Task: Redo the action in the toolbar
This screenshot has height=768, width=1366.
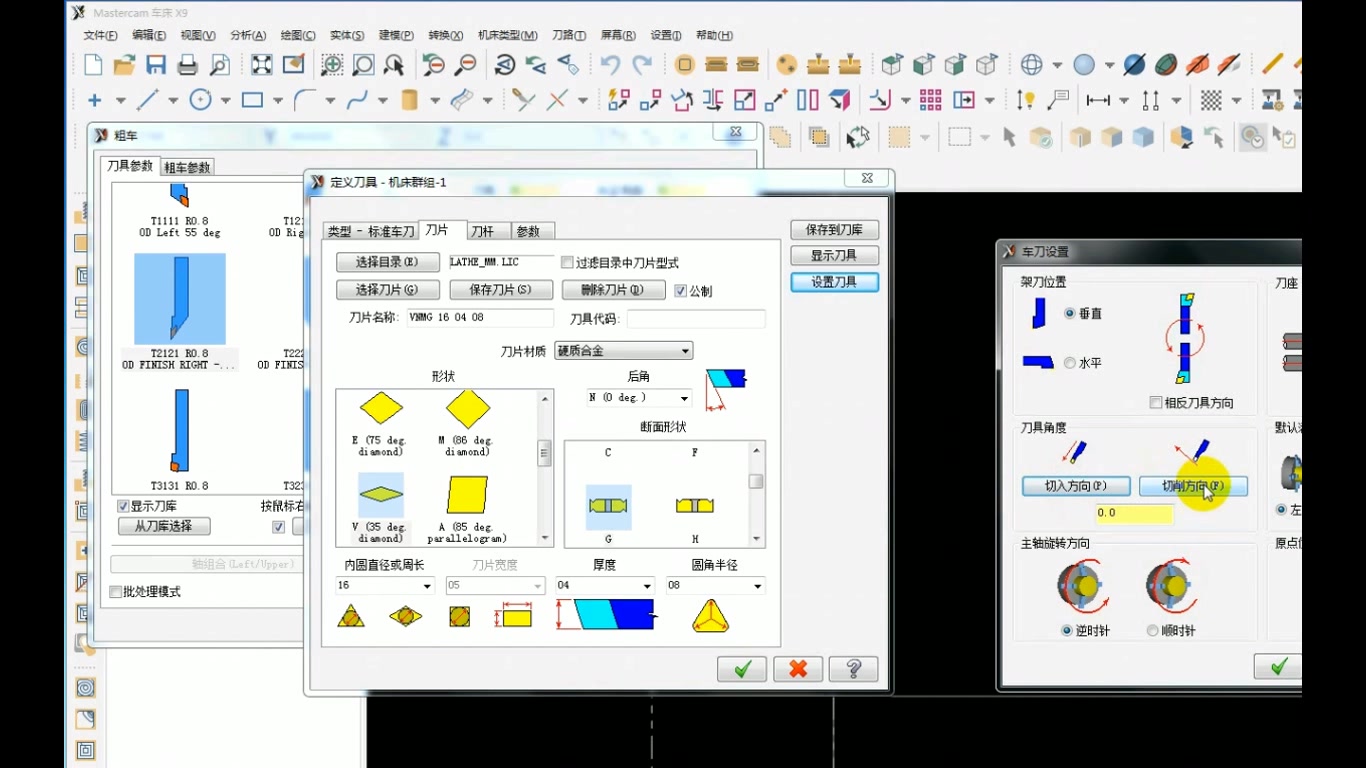Action: (642, 66)
